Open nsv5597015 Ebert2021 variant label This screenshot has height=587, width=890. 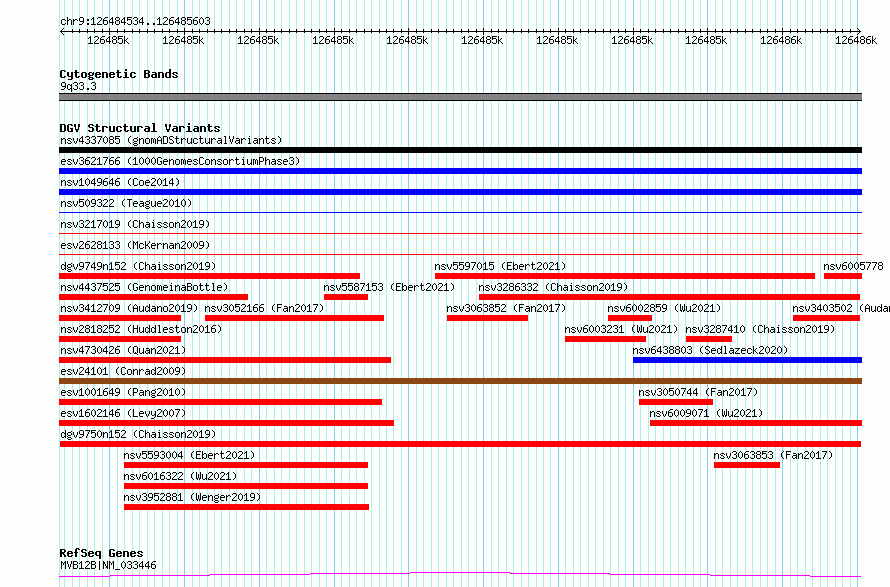[500, 266]
